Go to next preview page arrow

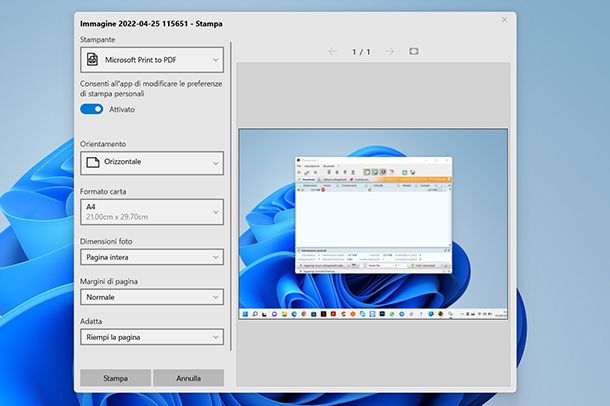click(x=389, y=51)
